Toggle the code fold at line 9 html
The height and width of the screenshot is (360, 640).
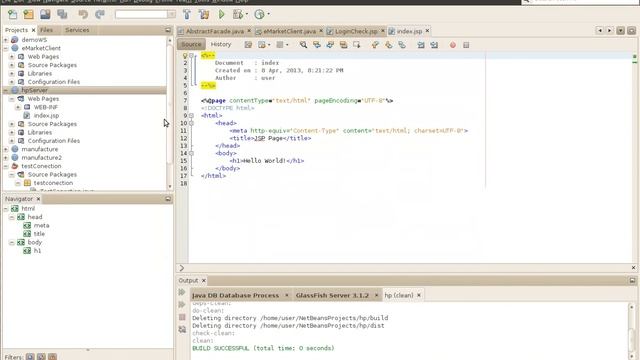coord(191,116)
